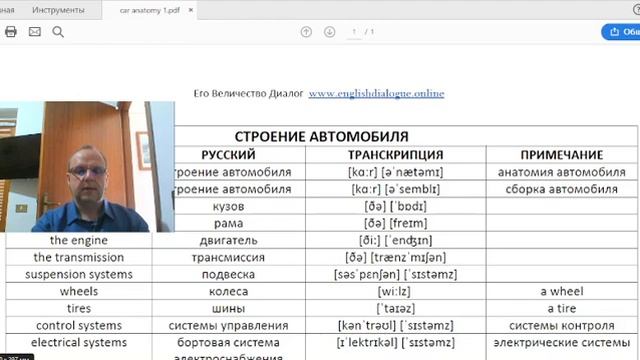Click the [kən'trəʊl] ['sɪstəmz] transcription cell
640x360 pixels.
pyautogui.click(x=396, y=325)
